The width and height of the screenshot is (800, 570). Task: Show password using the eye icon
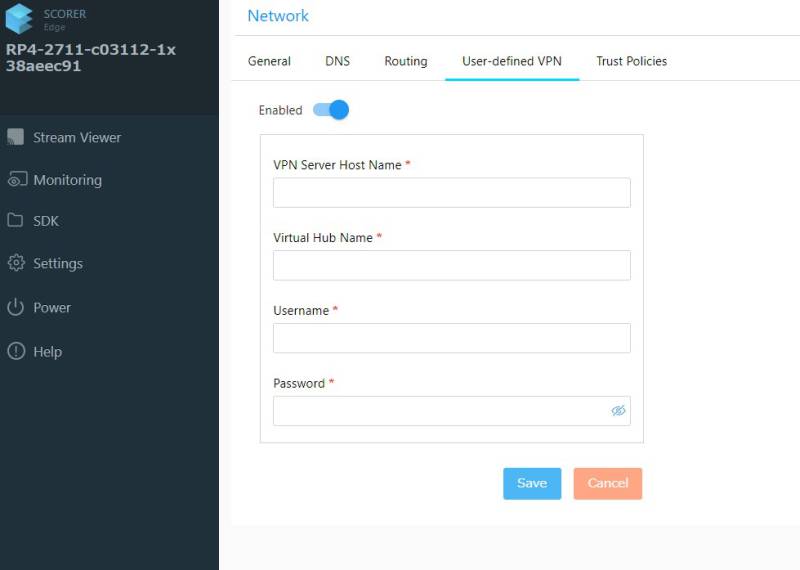(618, 411)
